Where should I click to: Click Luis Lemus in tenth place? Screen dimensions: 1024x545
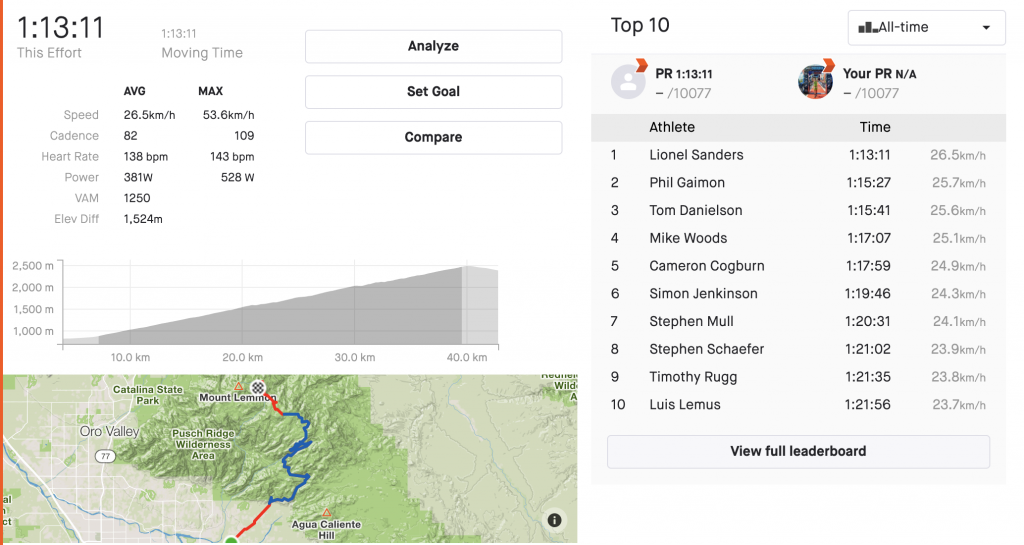coord(684,405)
